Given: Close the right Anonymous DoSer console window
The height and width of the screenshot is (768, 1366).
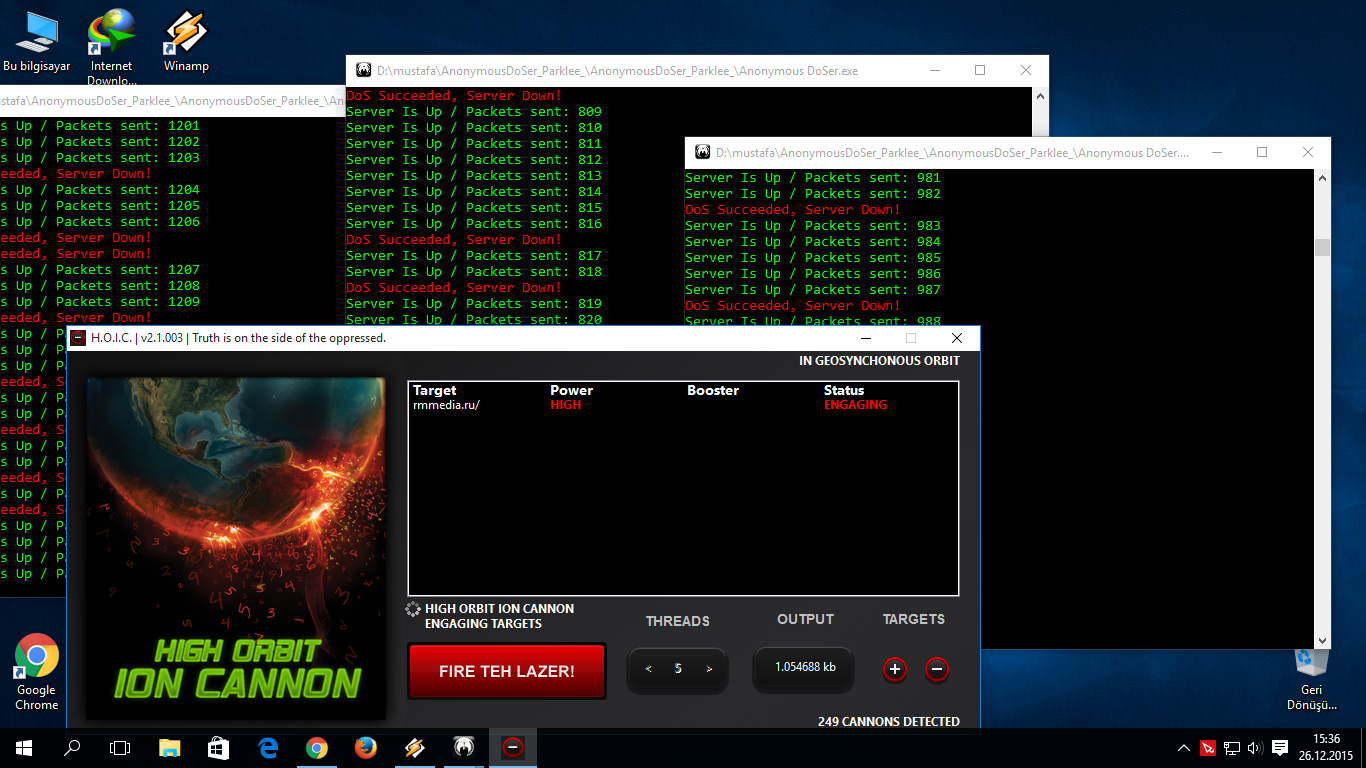Looking at the screenshot, I should coord(1308,153).
